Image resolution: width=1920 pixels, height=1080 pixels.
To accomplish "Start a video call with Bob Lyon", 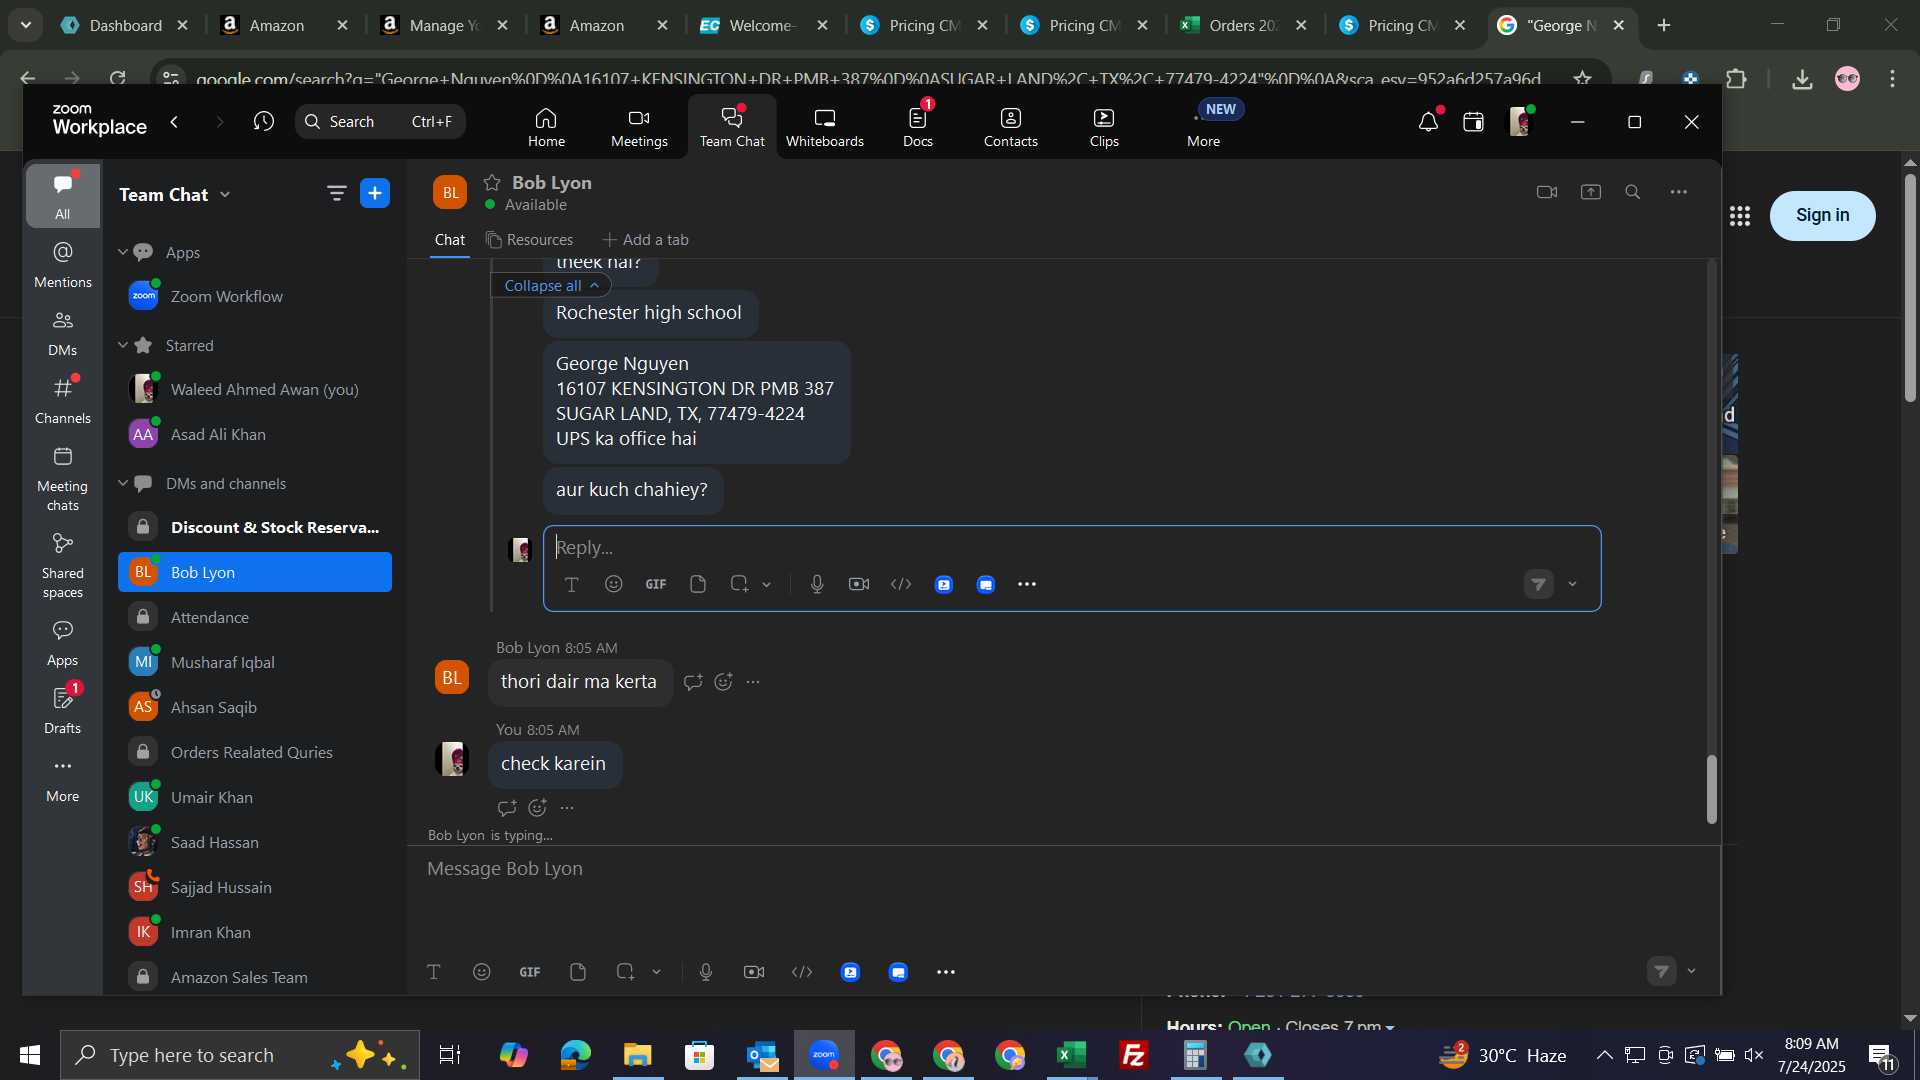I will (1546, 192).
